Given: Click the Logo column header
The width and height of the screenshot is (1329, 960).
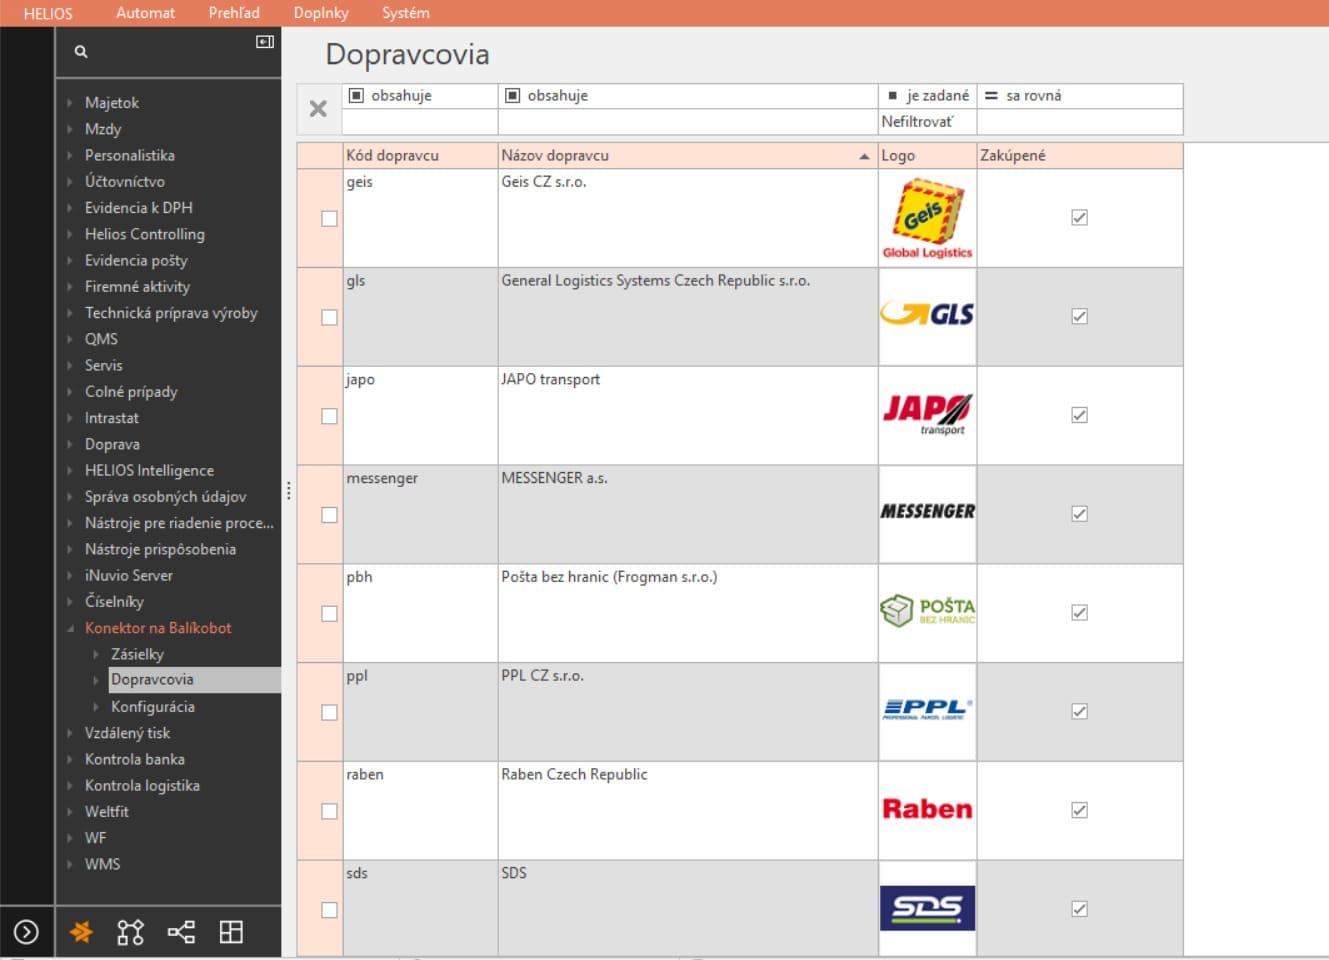Looking at the screenshot, I should pyautogui.click(x=927, y=156).
